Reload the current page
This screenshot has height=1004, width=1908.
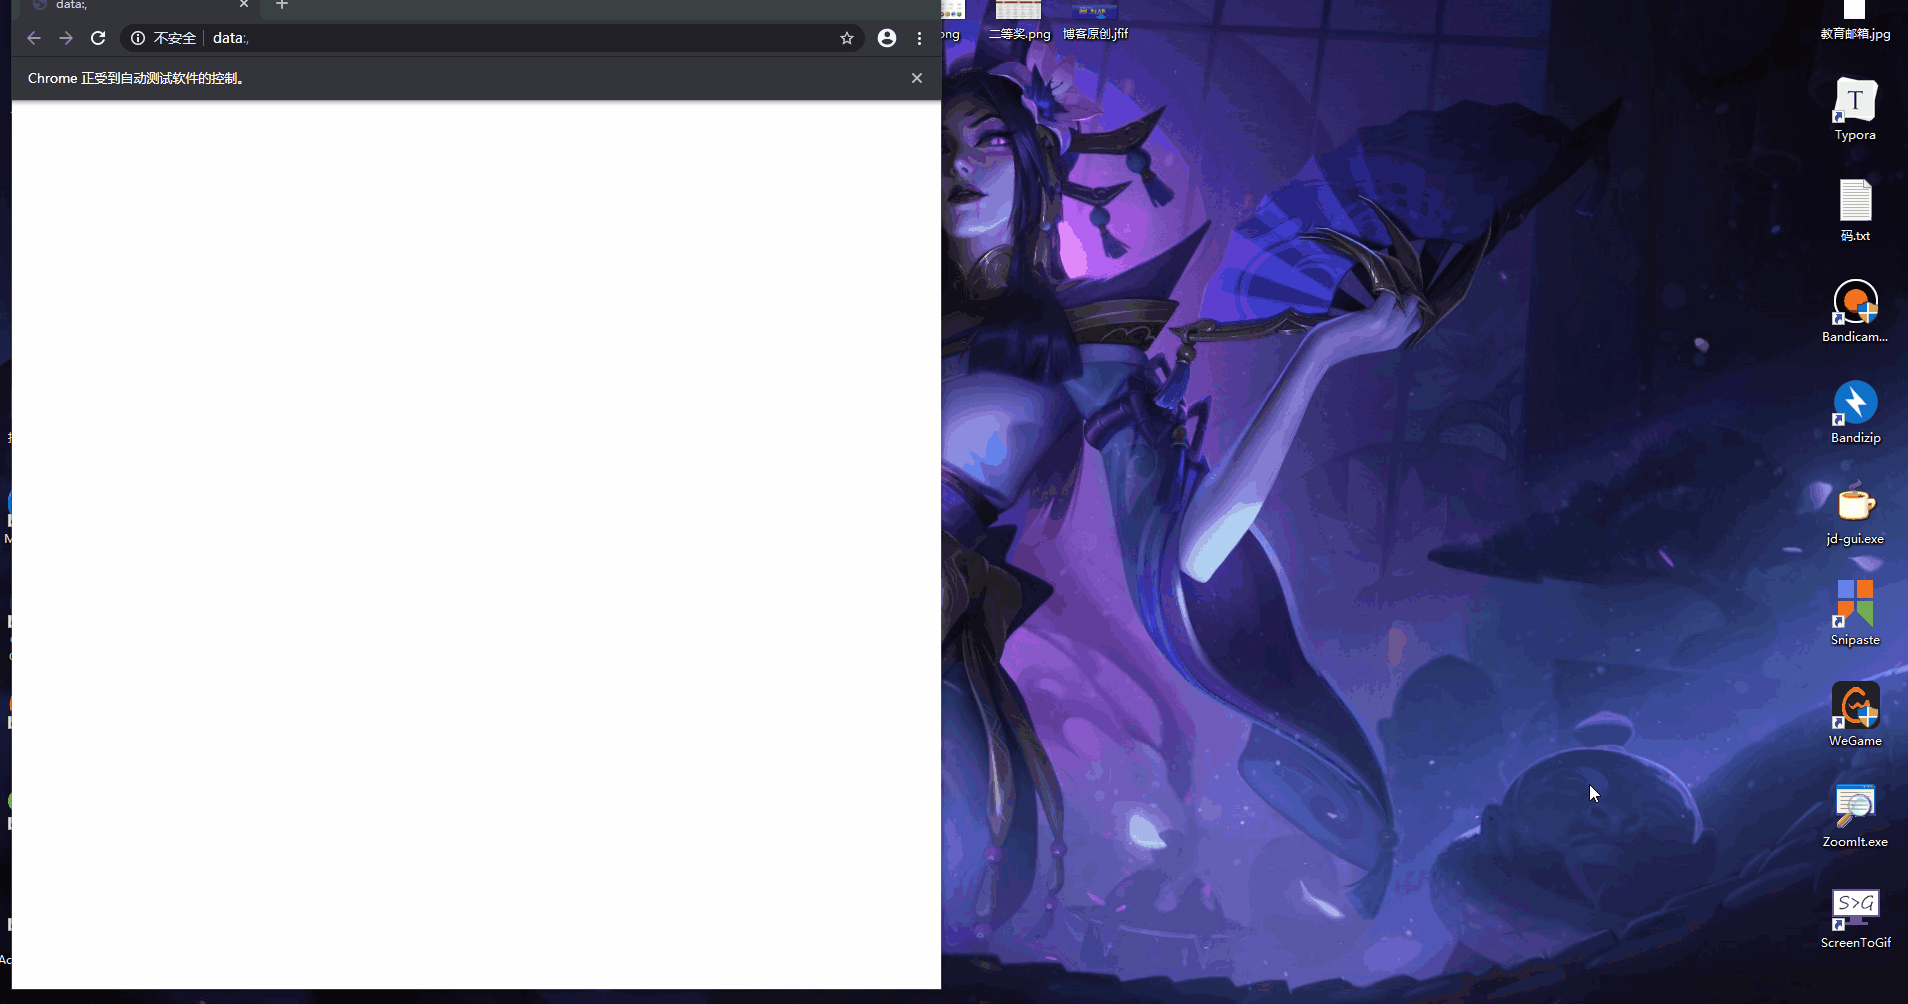pos(98,38)
